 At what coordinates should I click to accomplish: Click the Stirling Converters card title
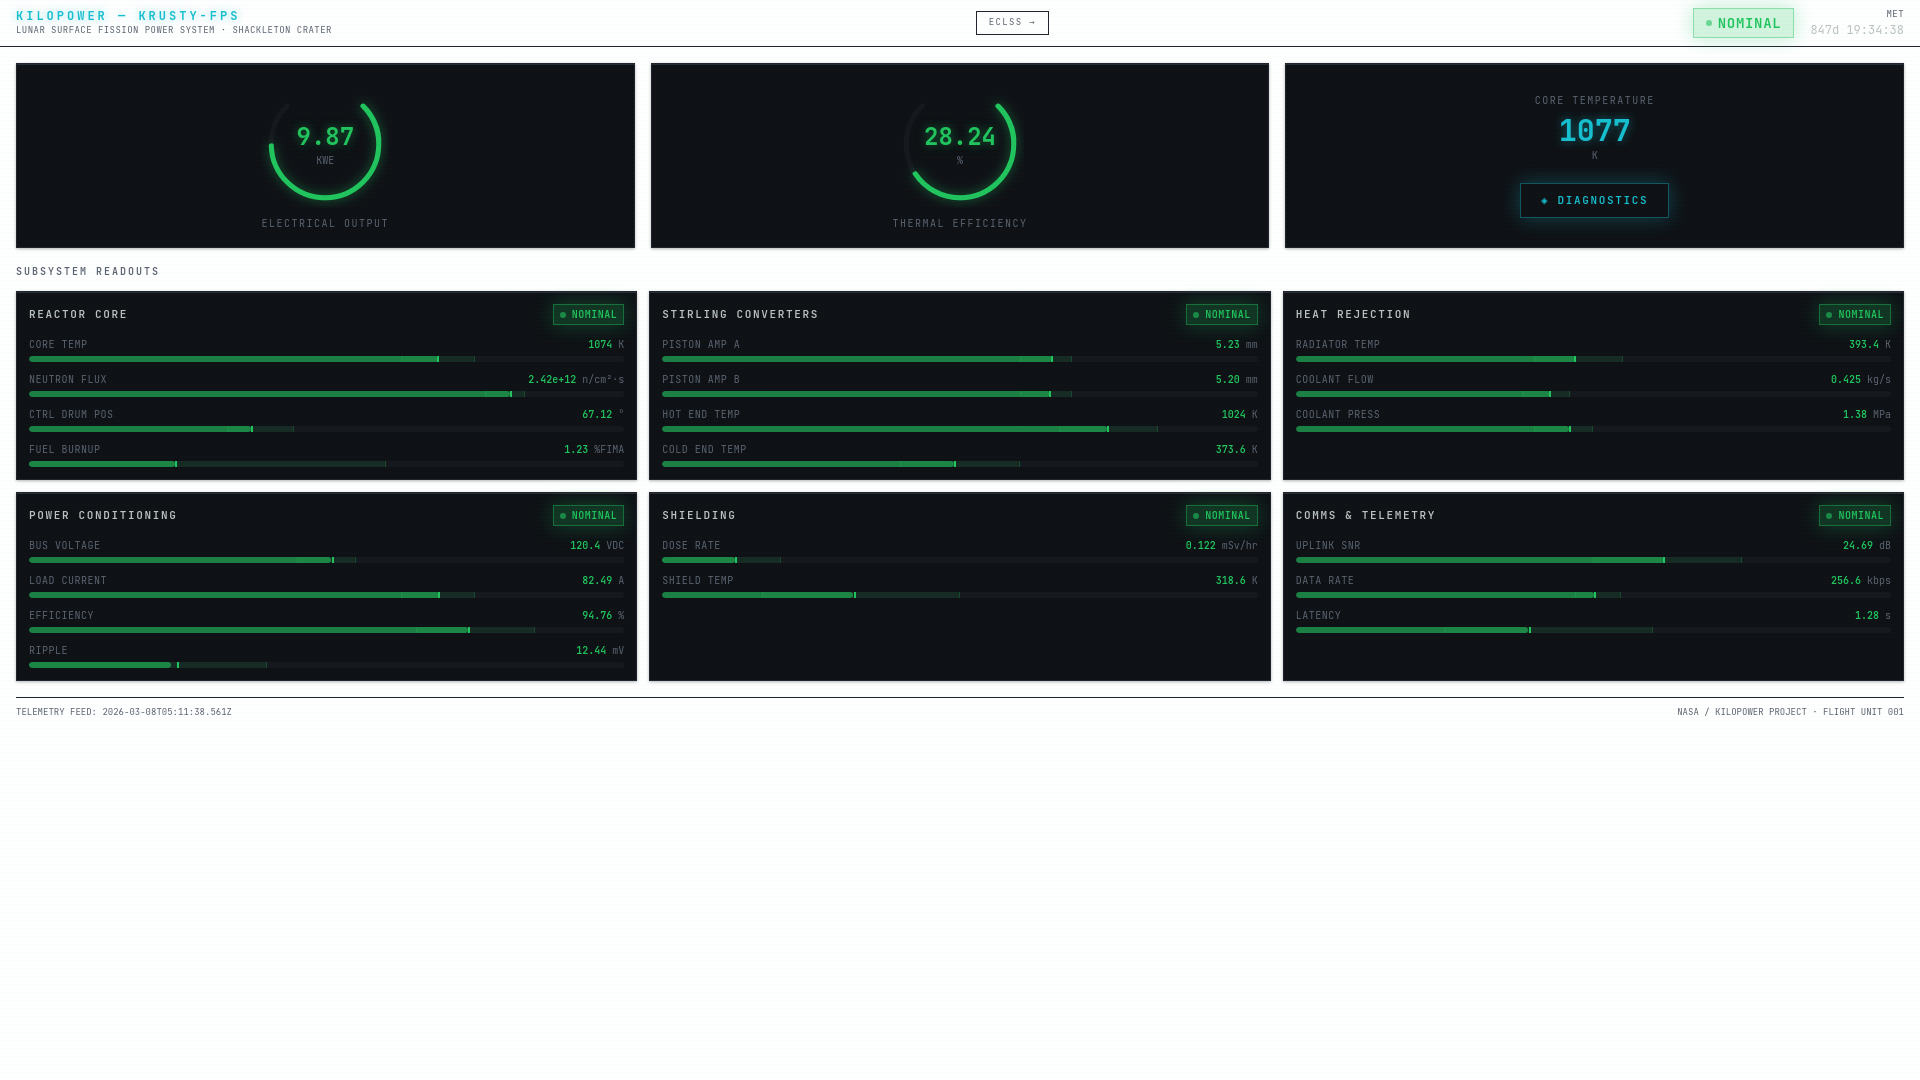click(x=740, y=315)
